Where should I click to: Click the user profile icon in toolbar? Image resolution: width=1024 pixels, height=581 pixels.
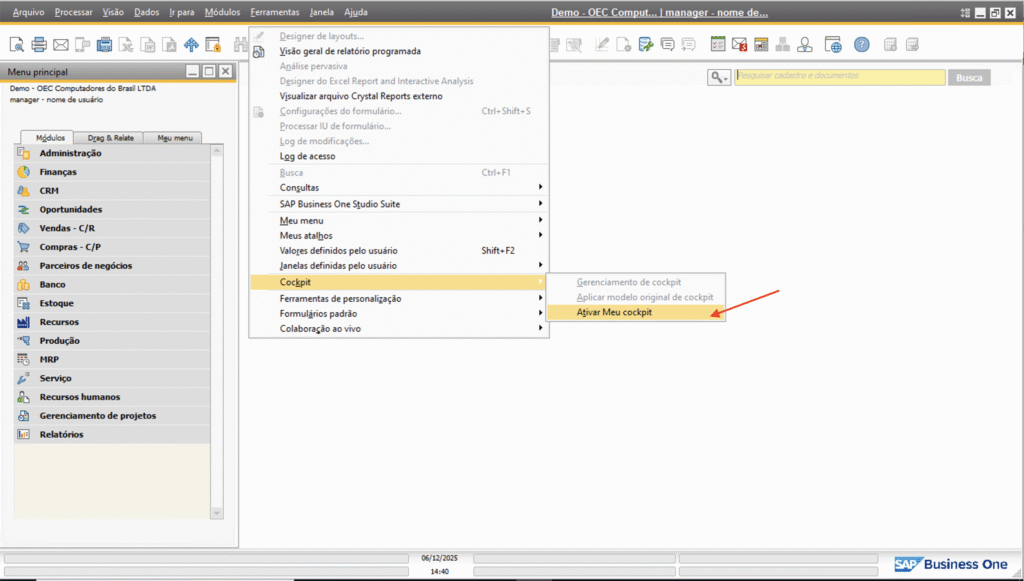pos(805,45)
